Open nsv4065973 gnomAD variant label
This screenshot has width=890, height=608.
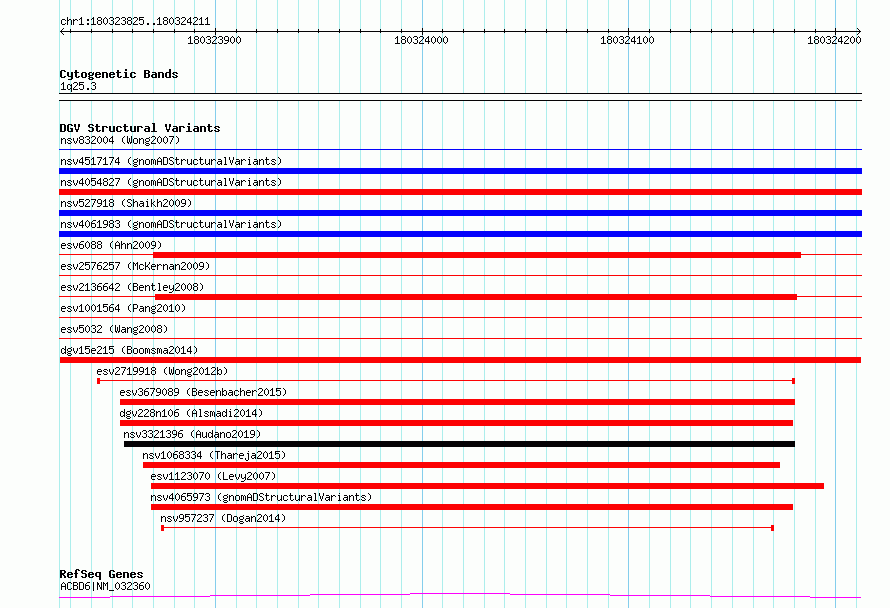click(261, 497)
